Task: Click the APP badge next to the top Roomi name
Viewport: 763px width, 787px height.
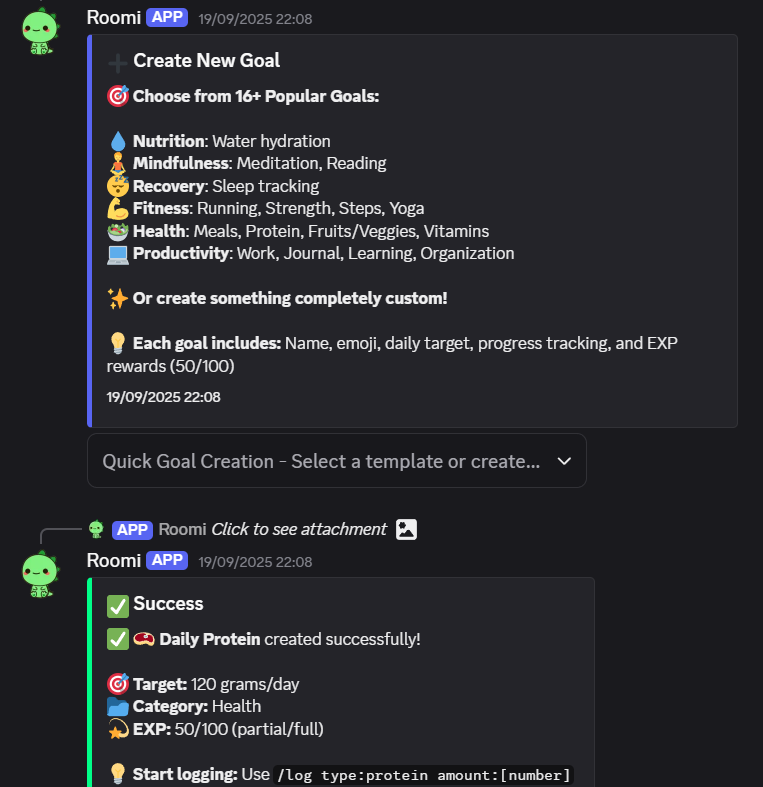Action: click(x=167, y=17)
